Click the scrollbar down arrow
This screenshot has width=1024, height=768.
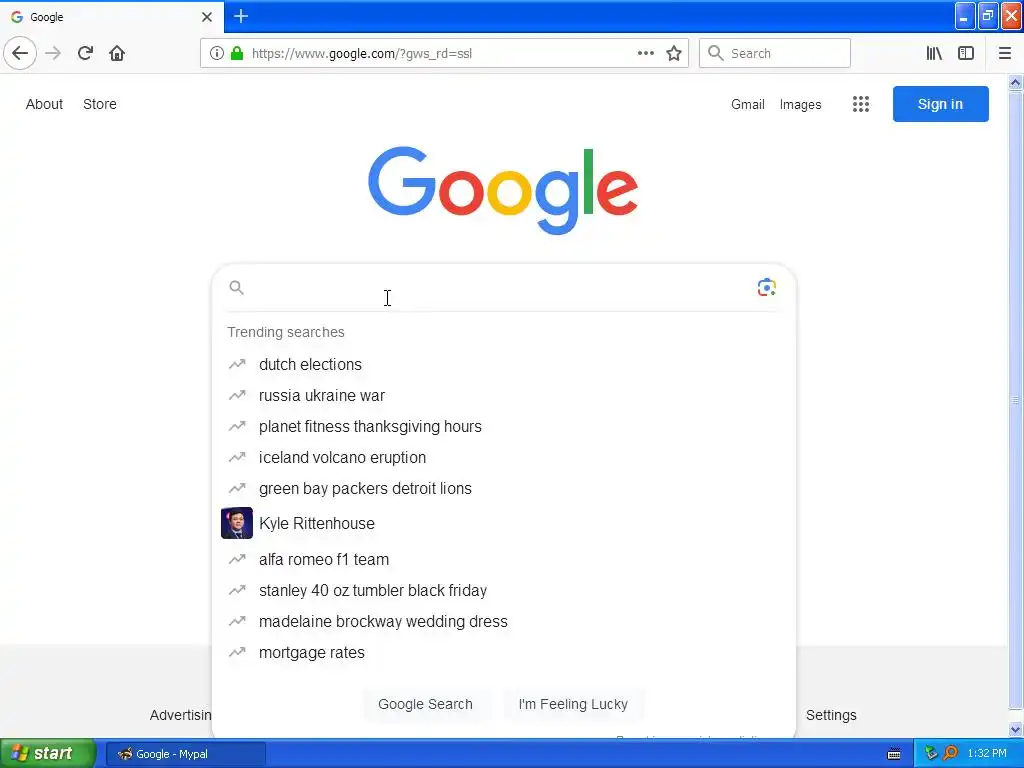(1015, 729)
